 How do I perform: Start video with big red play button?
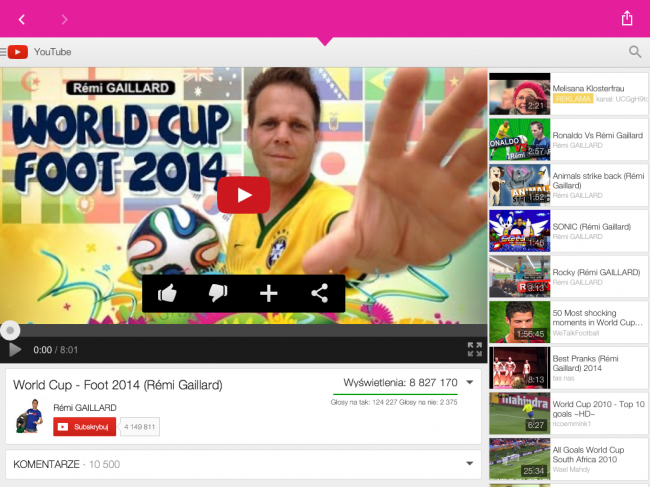(244, 195)
